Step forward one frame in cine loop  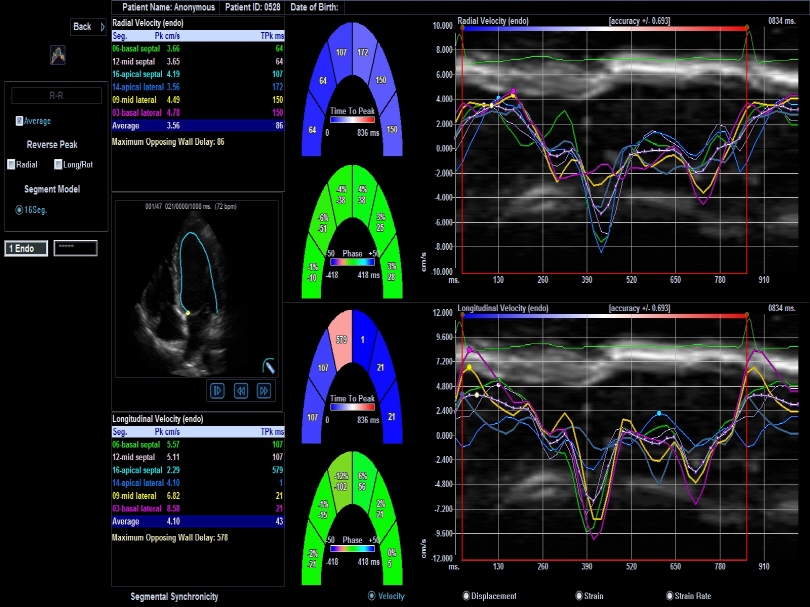point(264,390)
